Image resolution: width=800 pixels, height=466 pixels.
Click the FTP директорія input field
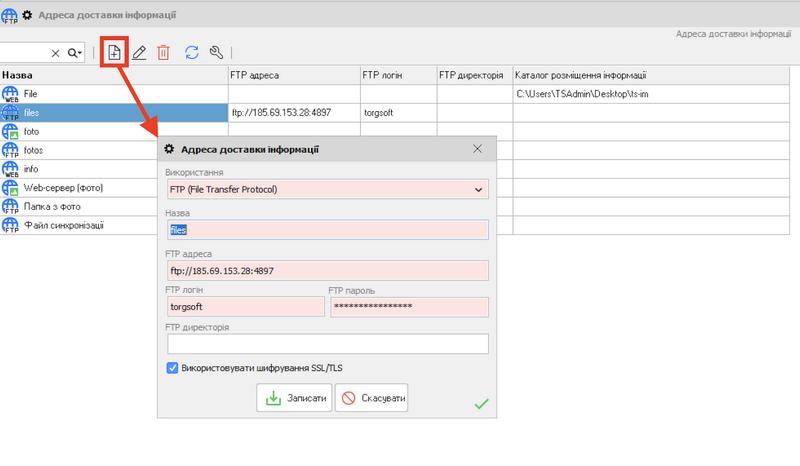pyautogui.click(x=327, y=344)
